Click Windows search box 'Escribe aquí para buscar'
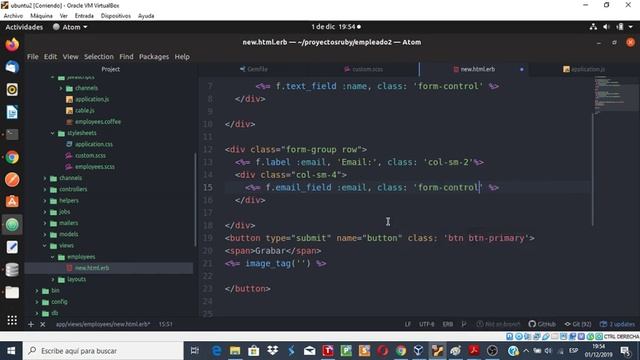This screenshot has height=360, width=640. tap(103, 351)
